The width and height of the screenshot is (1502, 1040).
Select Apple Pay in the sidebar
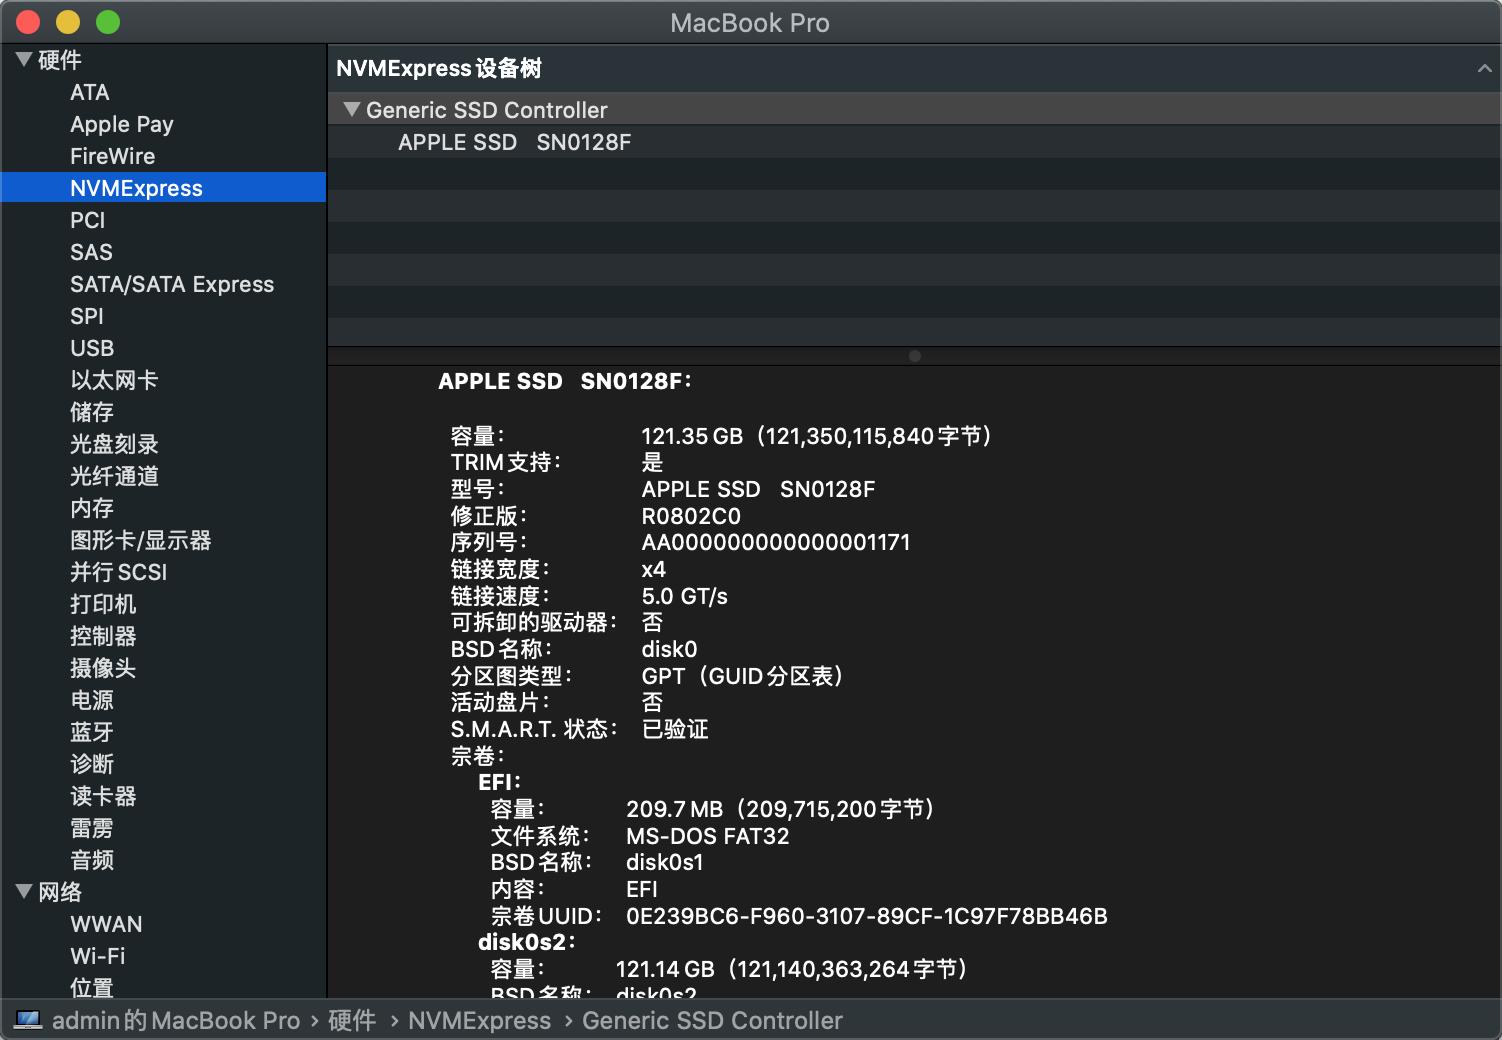(x=122, y=124)
